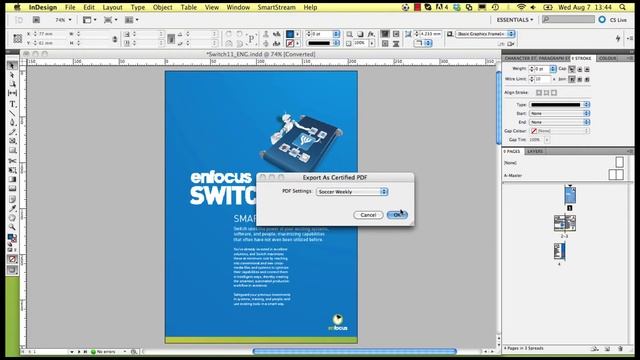Select the Type tool
This screenshot has height=360, width=640.
tap(12, 104)
